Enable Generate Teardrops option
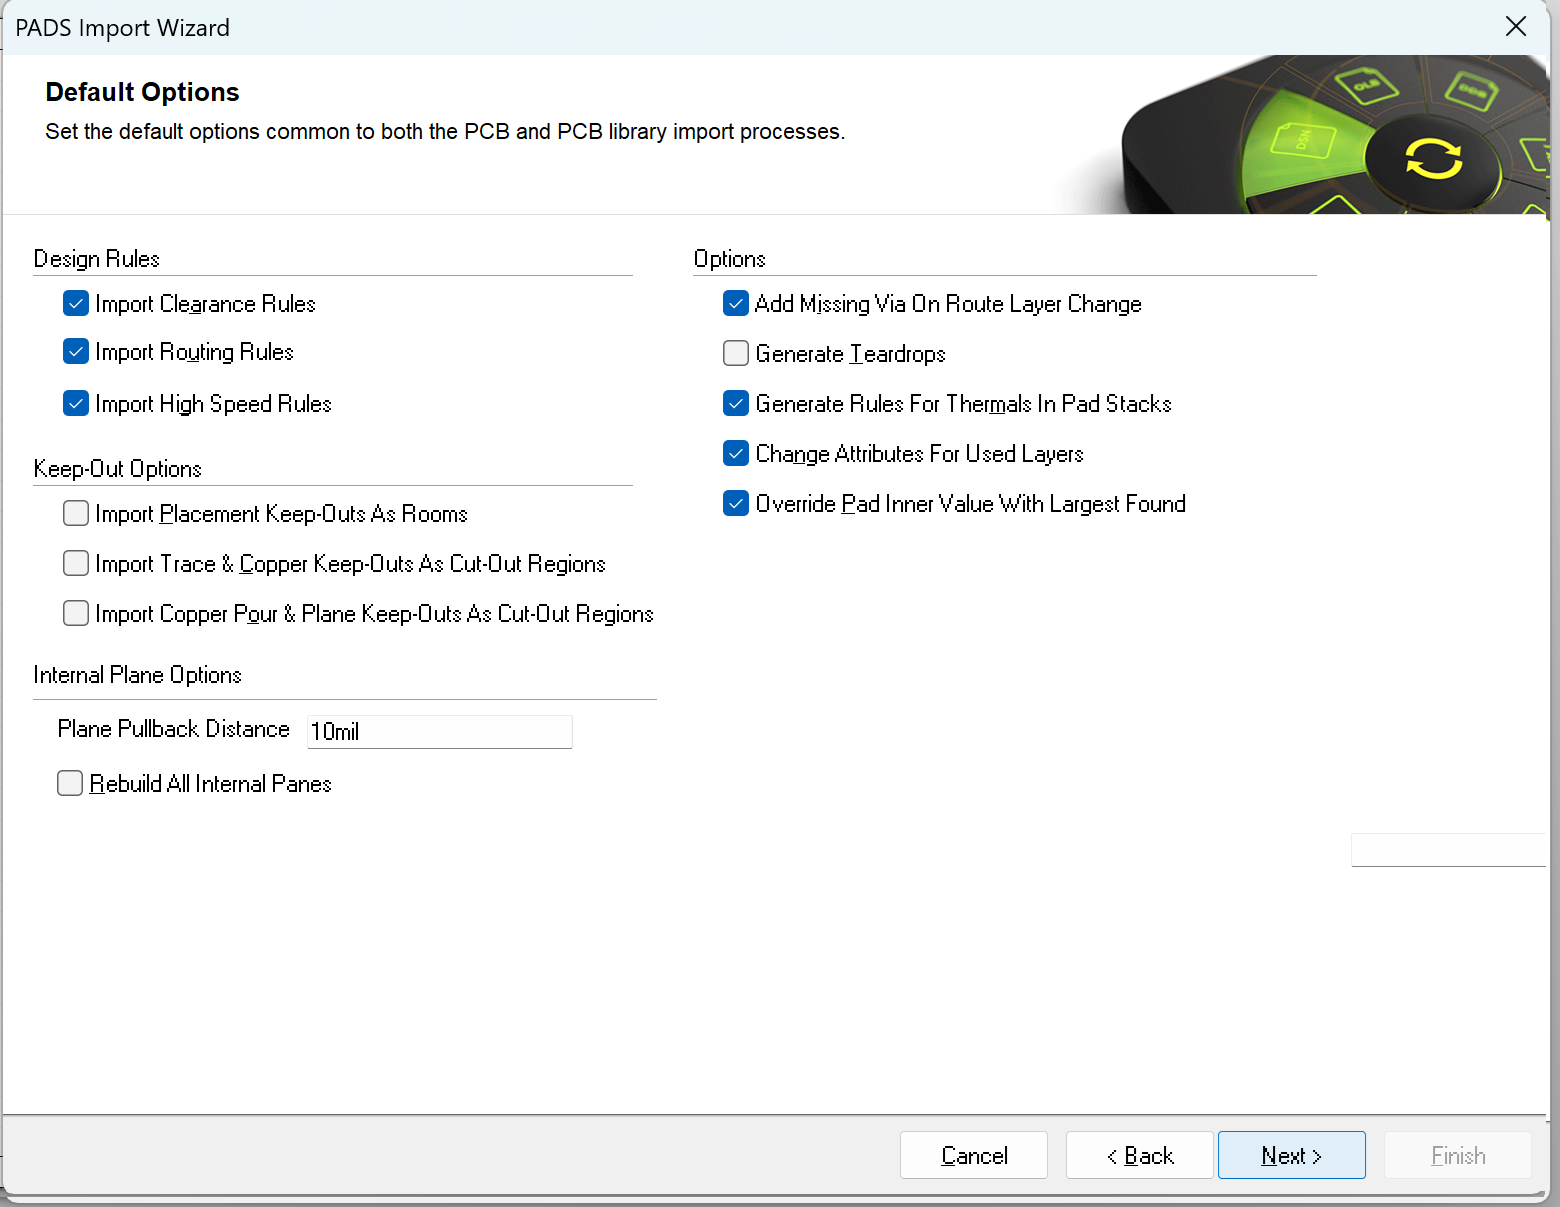The image size is (1560, 1207). coord(736,353)
